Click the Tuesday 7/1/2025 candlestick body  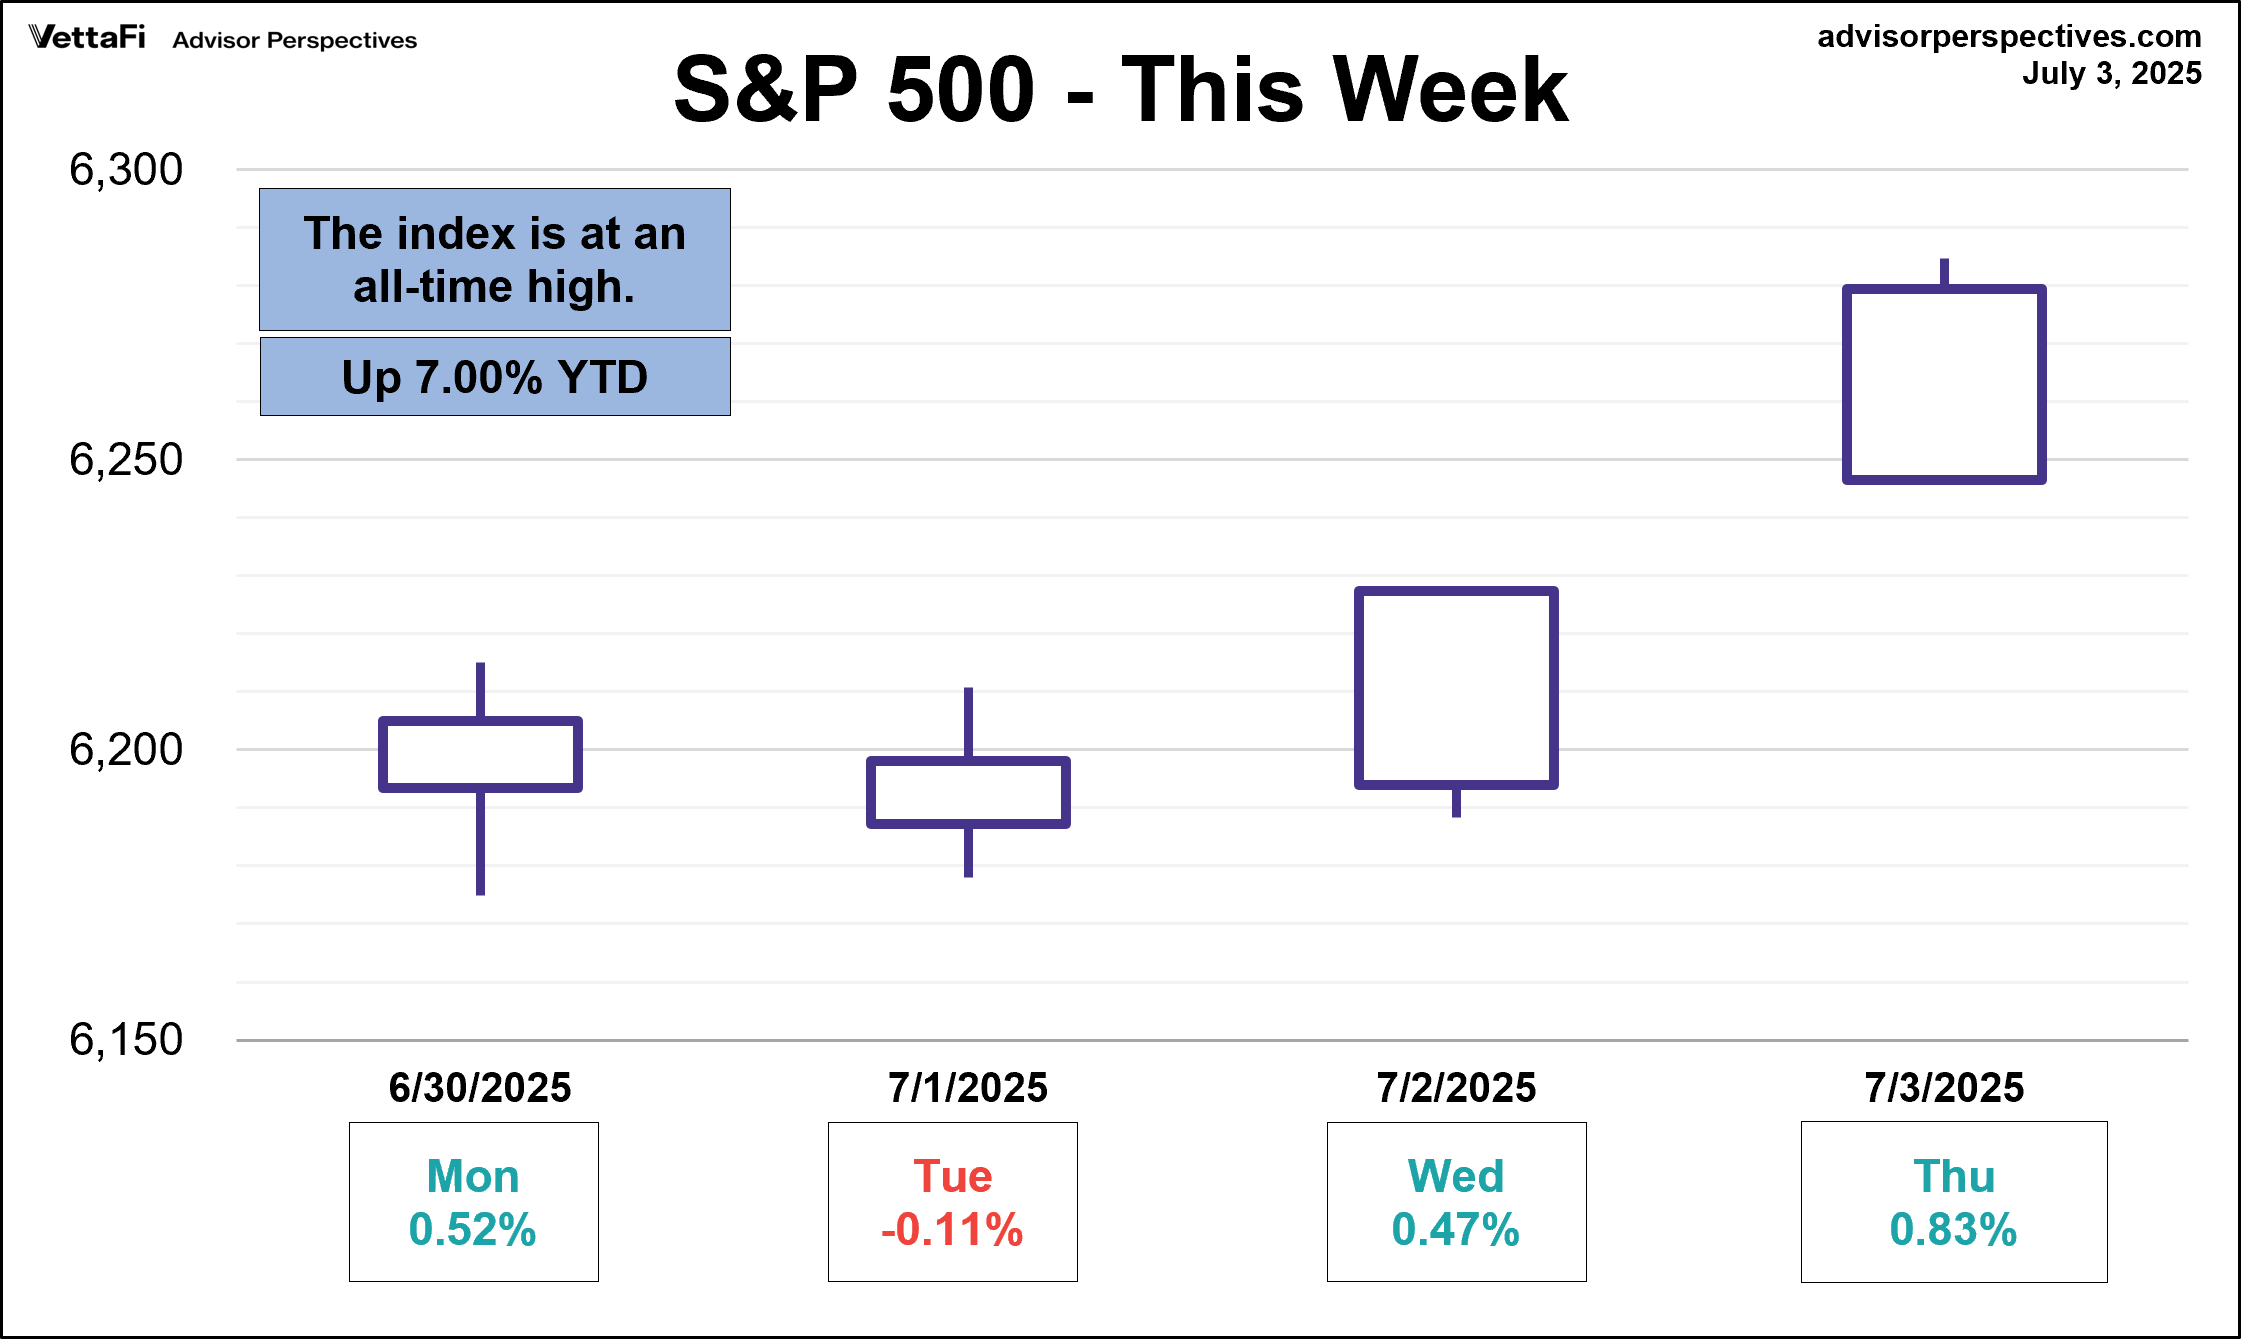968,792
